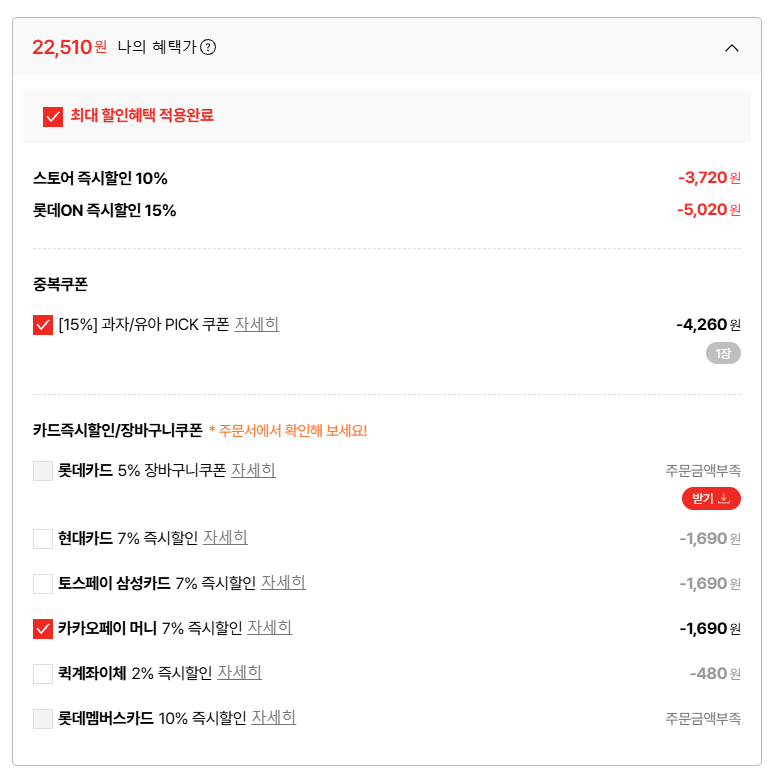Image resolution: width=775 pixels, height=775 pixels.
Task: Enable 토스페이 삼성카드 7% 즉시할인
Action: point(43,584)
